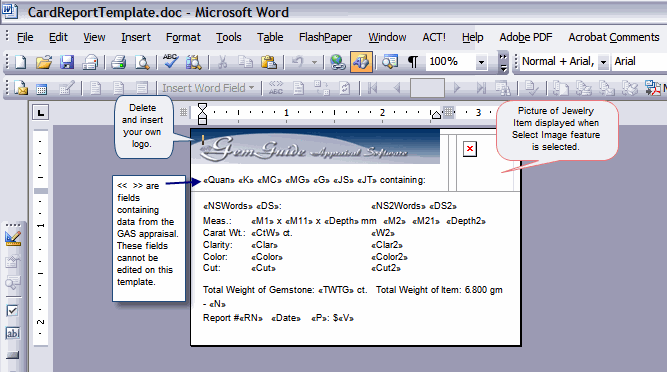
Task: Open Print Preview
Action: tap(142, 62)
